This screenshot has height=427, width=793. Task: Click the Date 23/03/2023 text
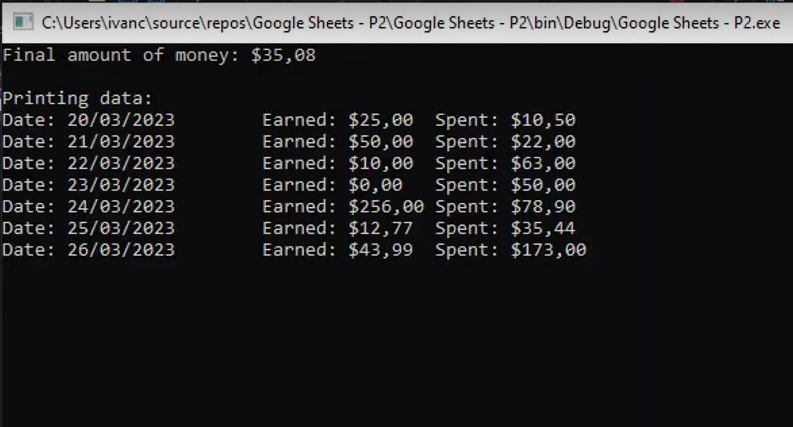[89, 185]
